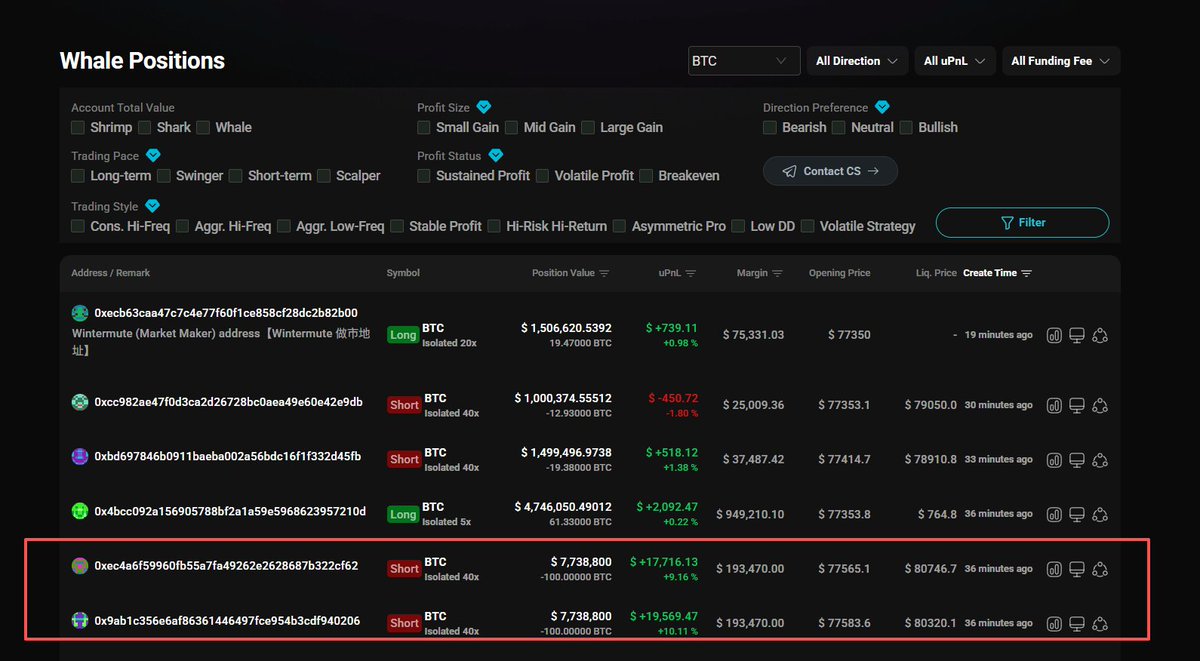Screen dimensions: 1200x661
Task: Click diamond icon beside Profit Size
Action: click(x=484, y=107)
